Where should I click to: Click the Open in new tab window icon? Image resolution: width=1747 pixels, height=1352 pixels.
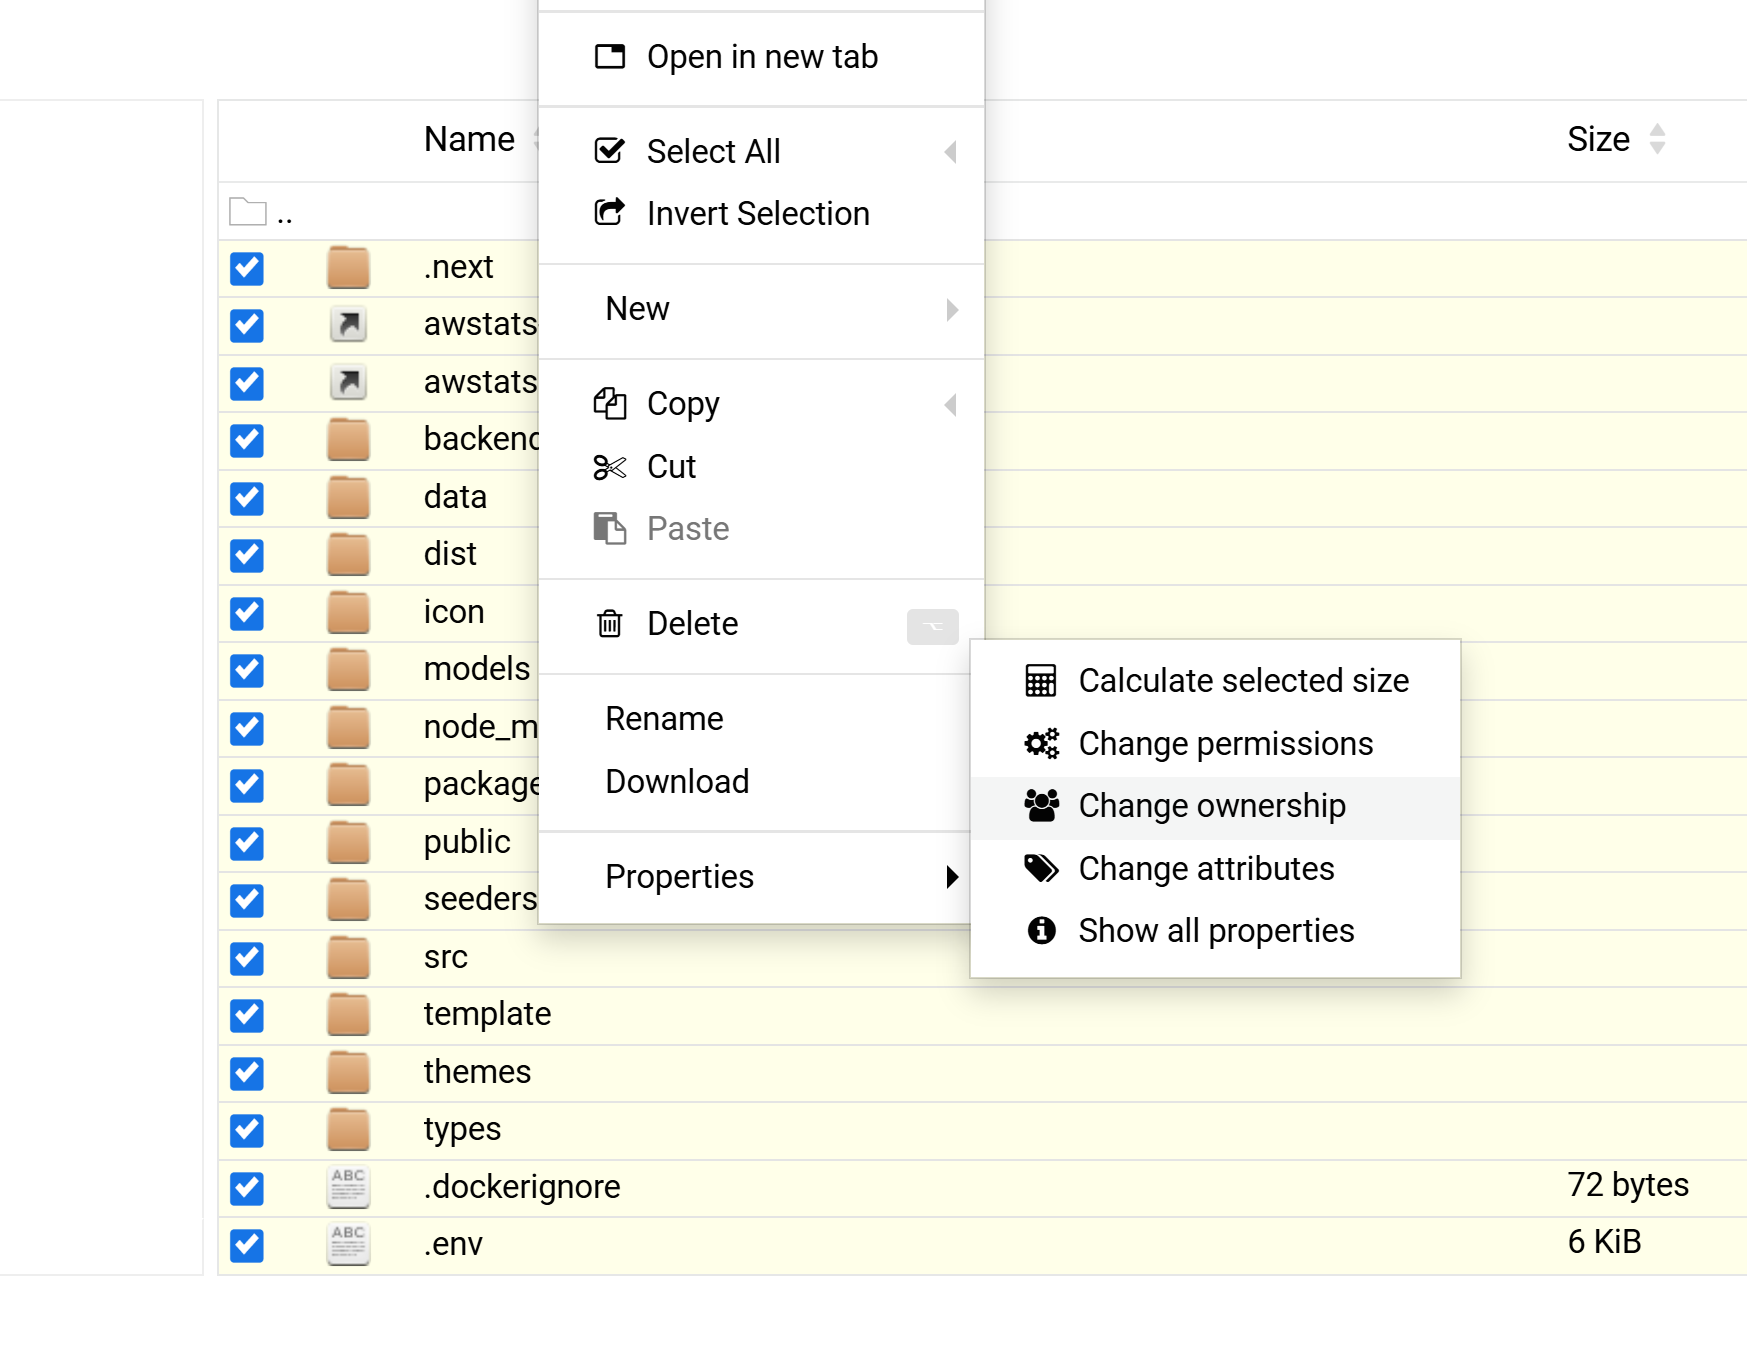(x=610, y=56)
